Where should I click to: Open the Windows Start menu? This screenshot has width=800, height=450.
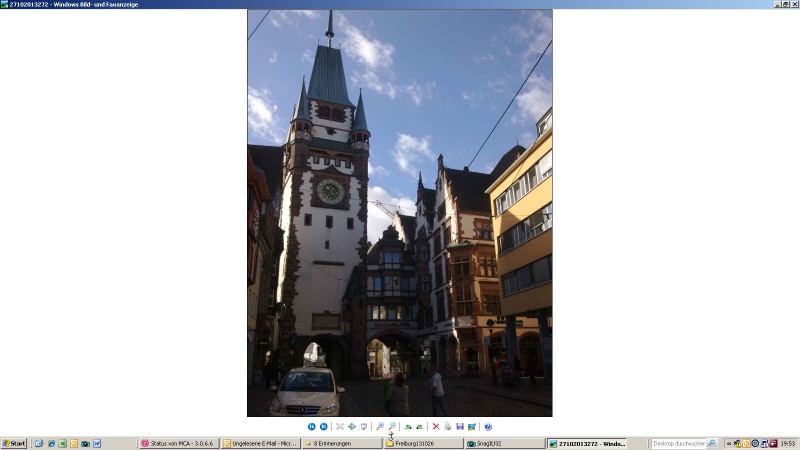[x=14, y=443]
